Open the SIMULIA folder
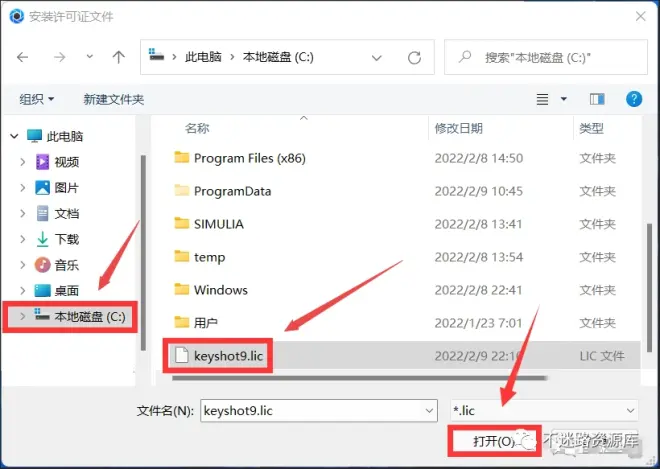 tap(218, 224)
